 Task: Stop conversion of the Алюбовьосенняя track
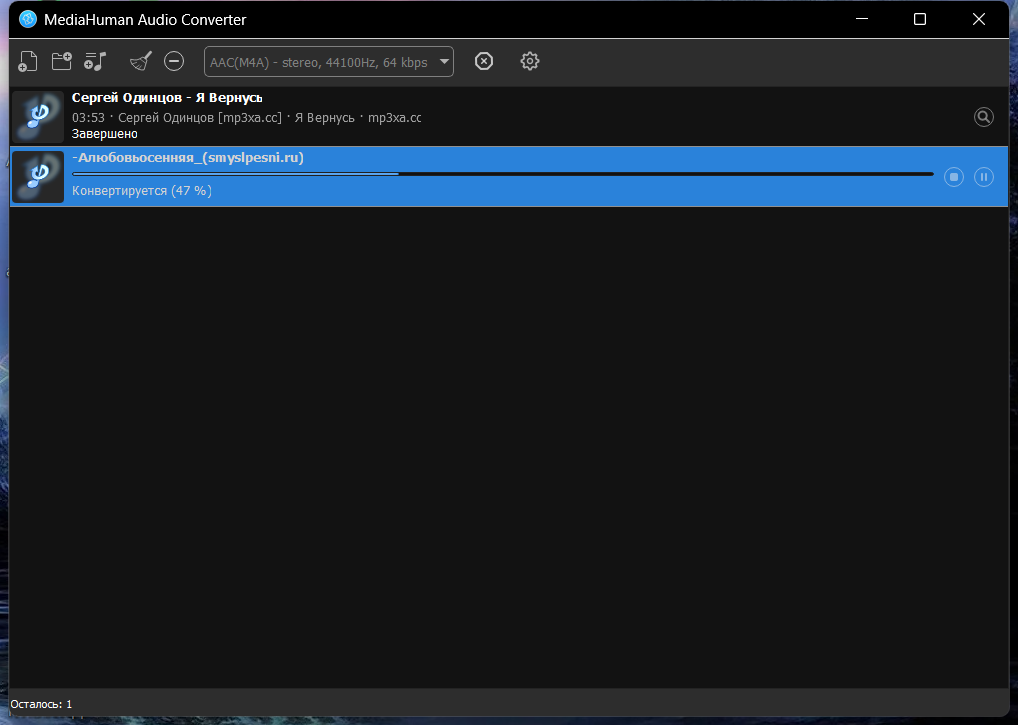click(954, 177)
